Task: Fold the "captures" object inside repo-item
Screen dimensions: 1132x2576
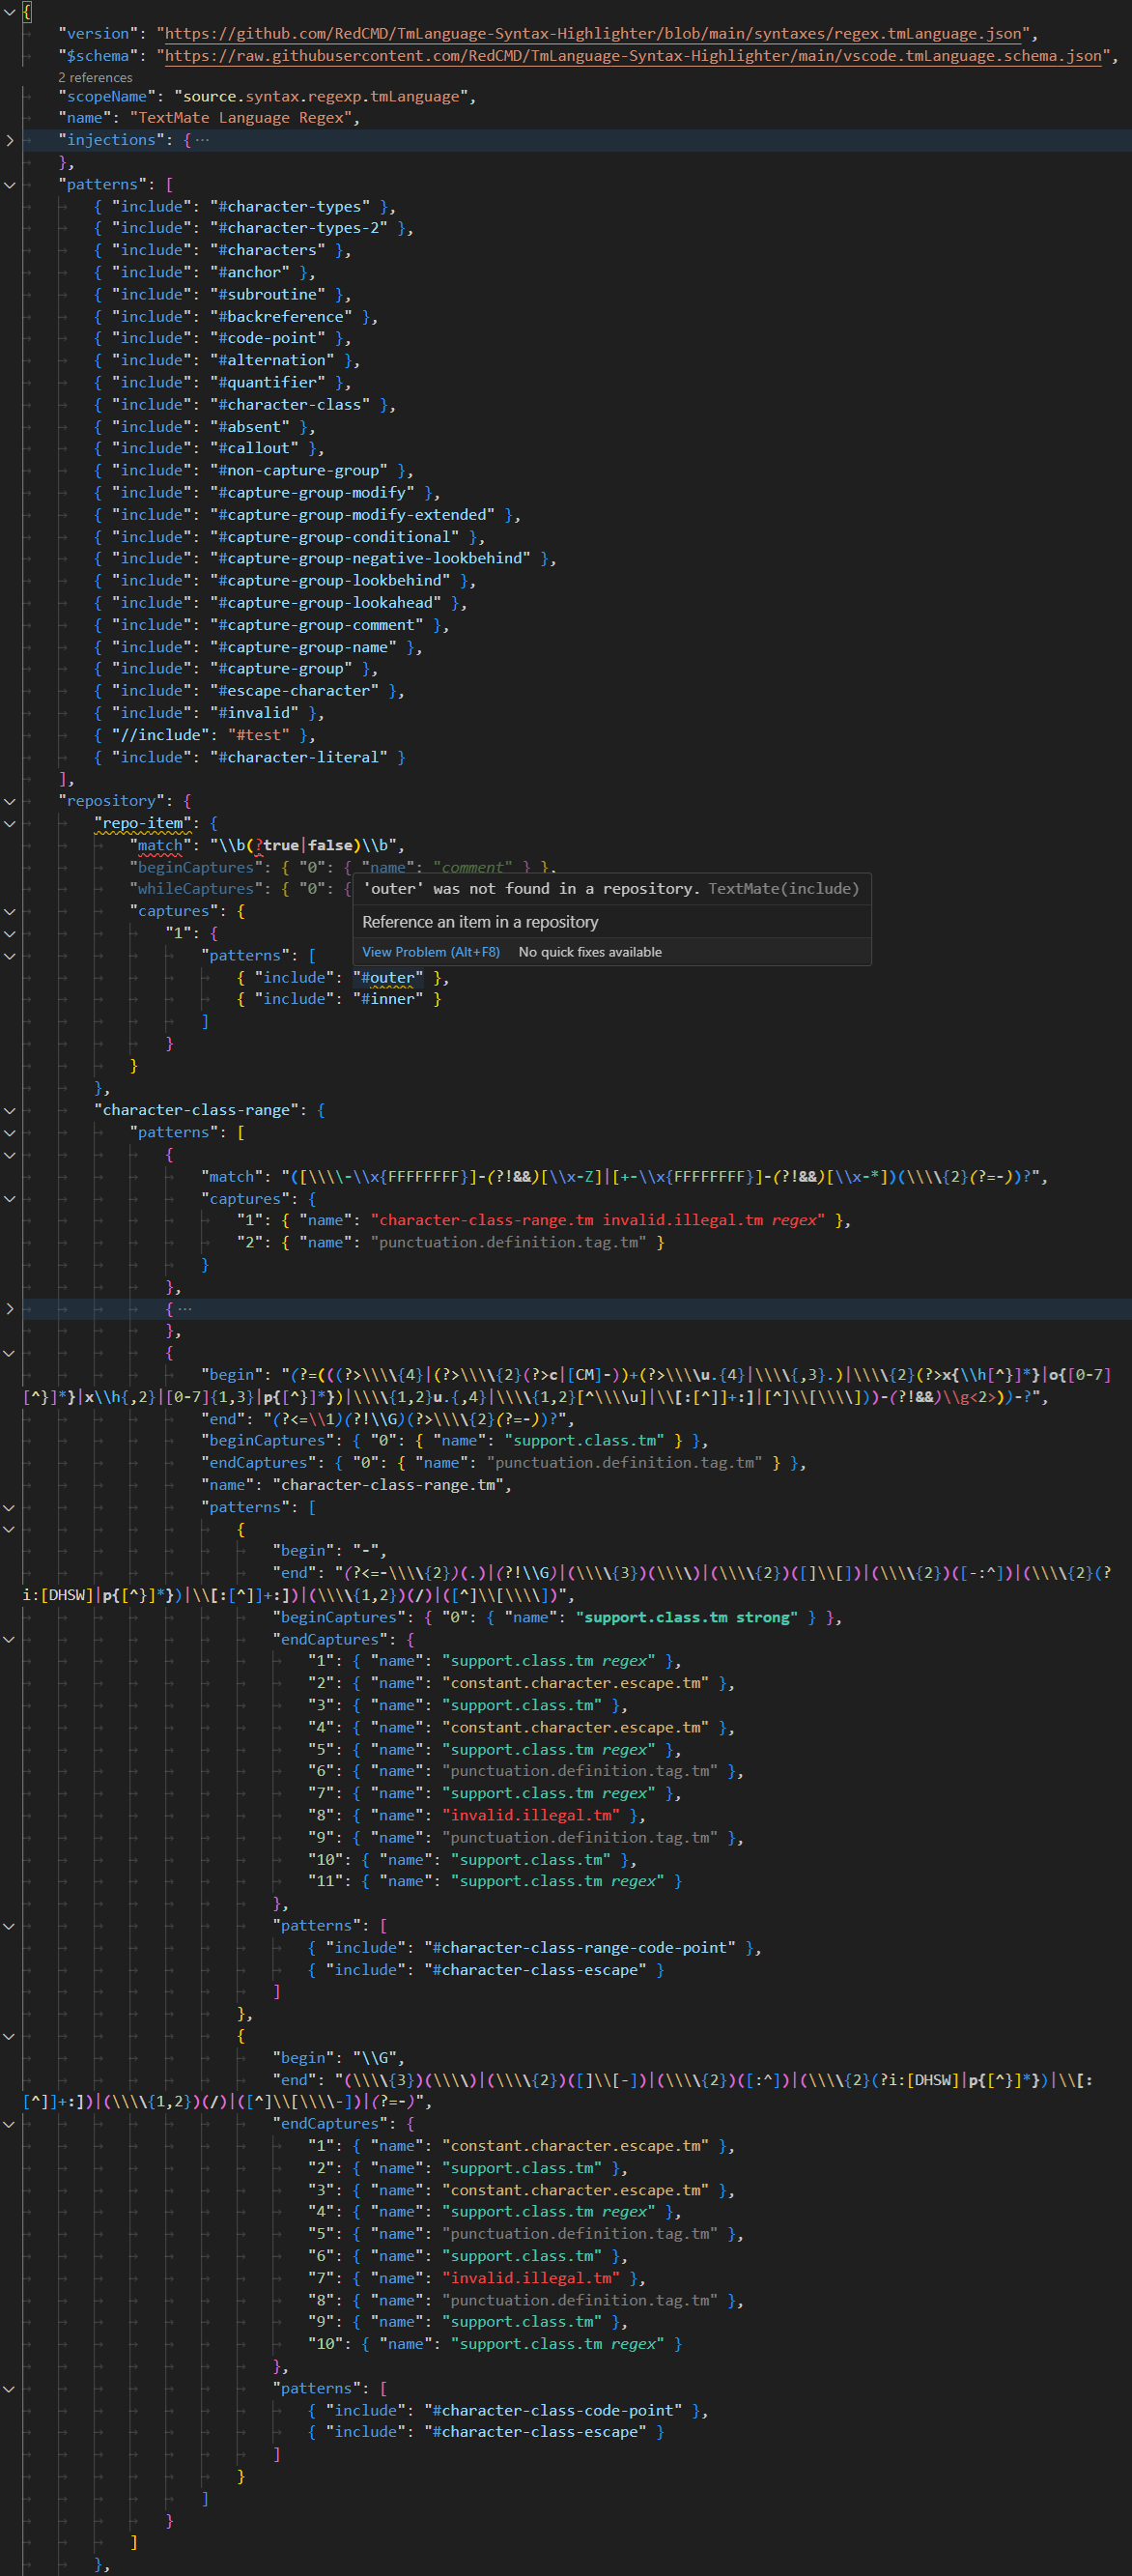Action: point(10,911)
